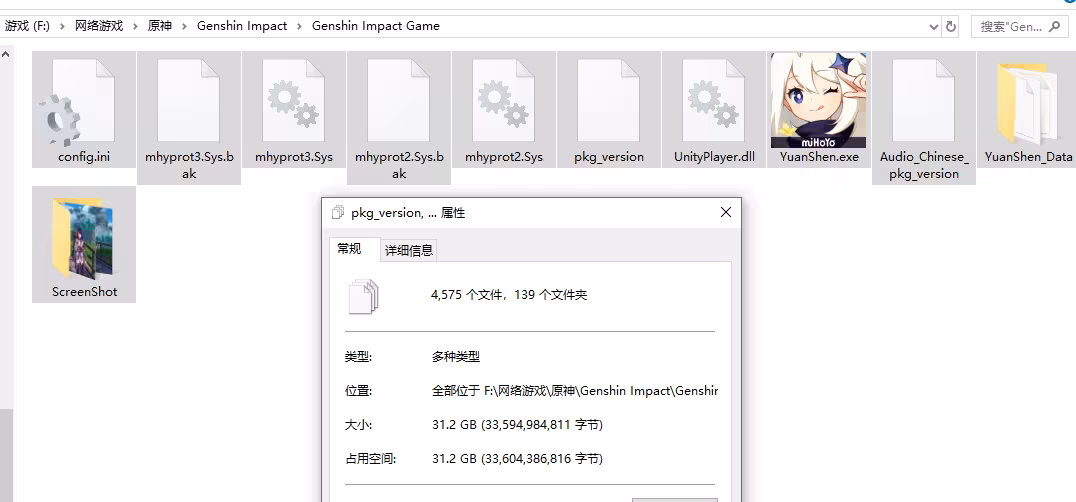Click the YuanShen_Data folder name
Screen dimensions: 1076x502
(x=1029, y=157)
